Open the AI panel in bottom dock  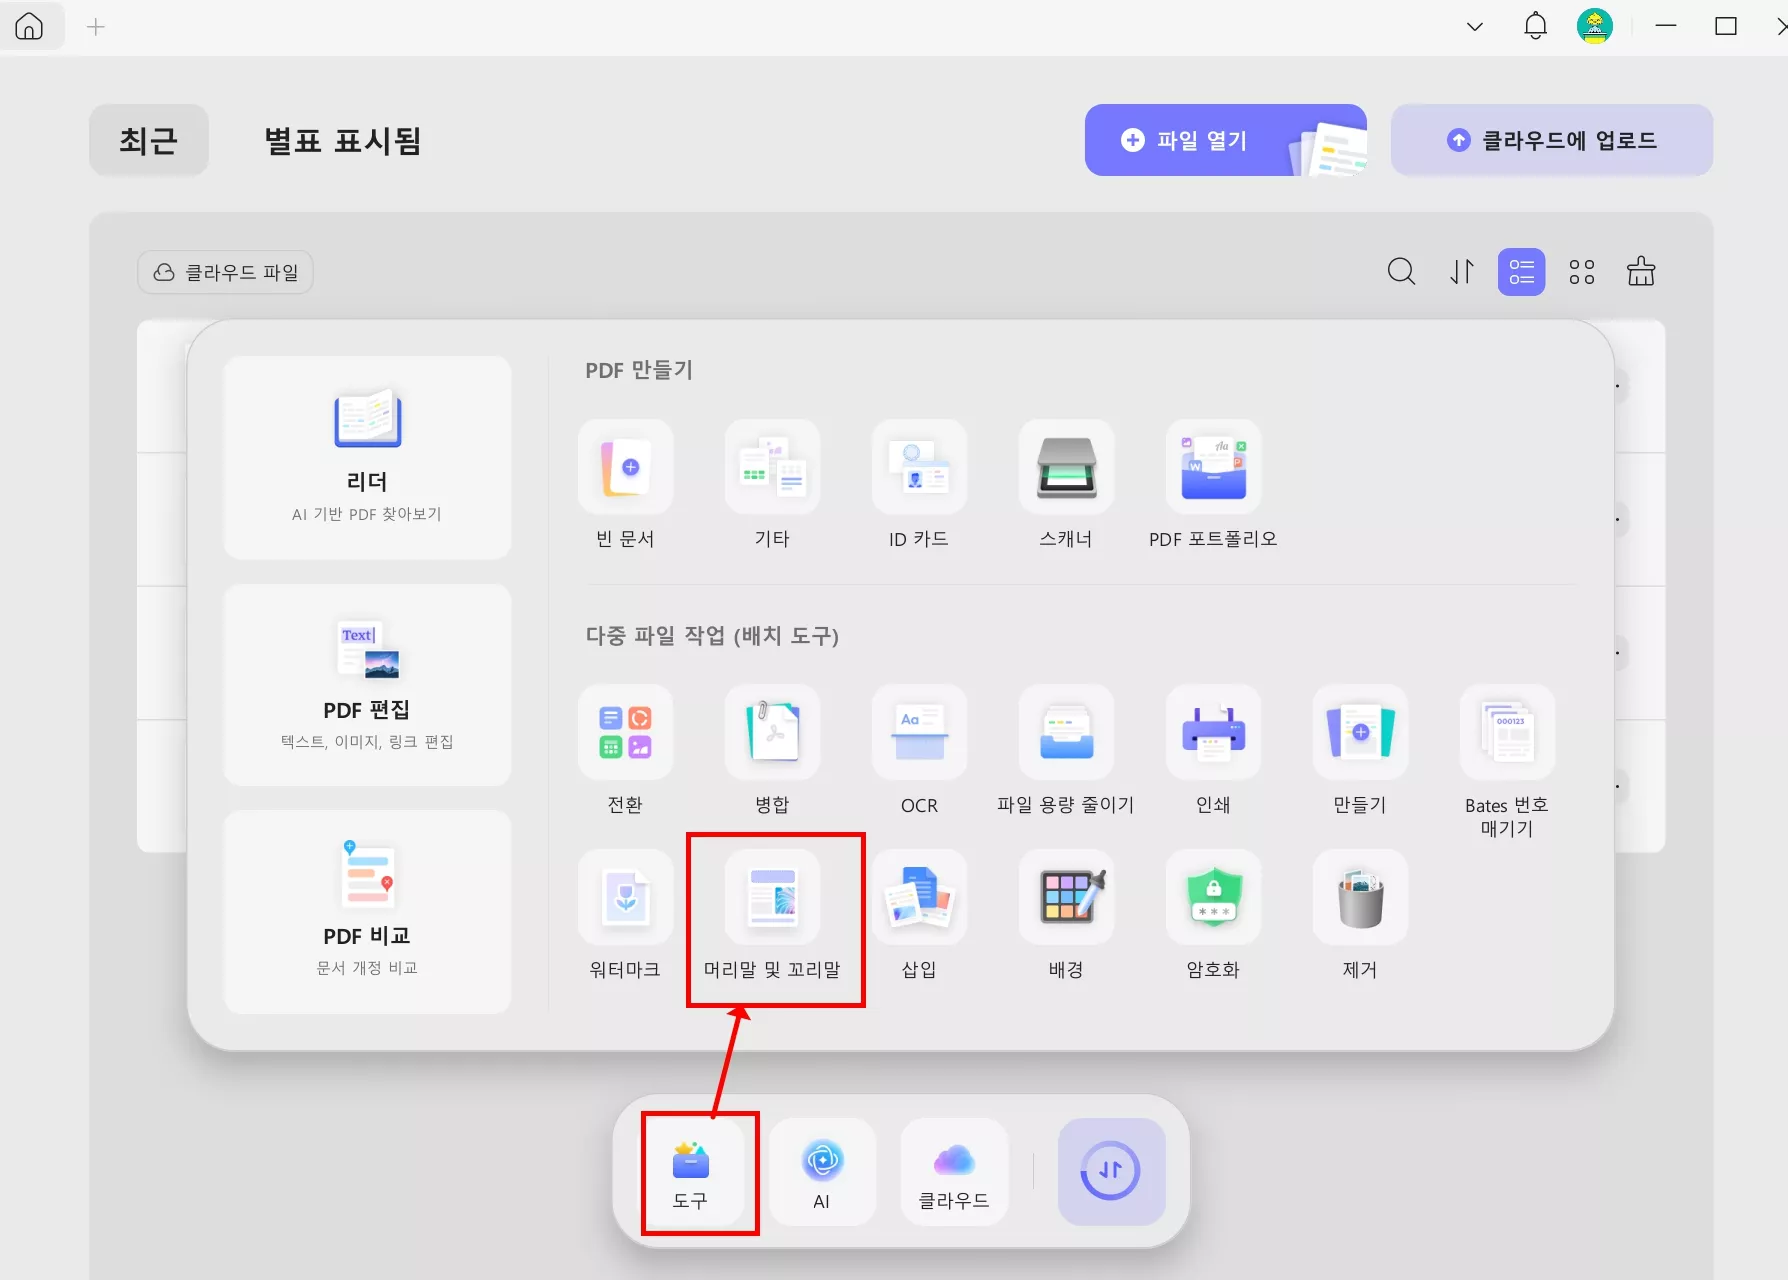tap(823, 1172)
